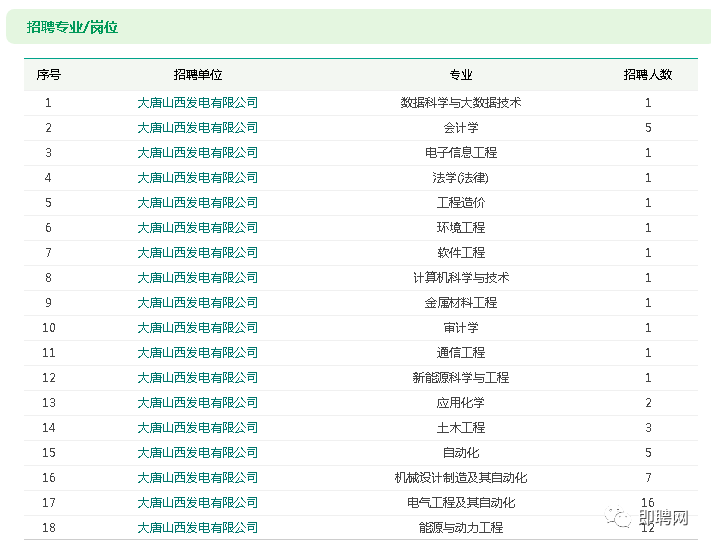Select the 自动化 major cell
This screenshot has height=548, width=711.
461,452
